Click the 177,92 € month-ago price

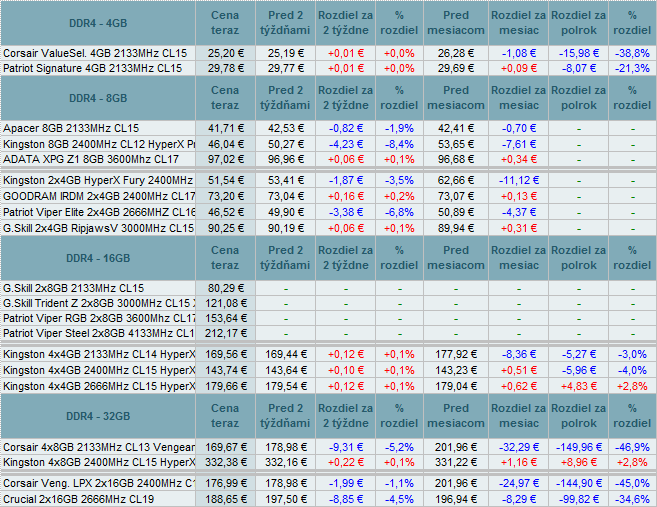456,354
